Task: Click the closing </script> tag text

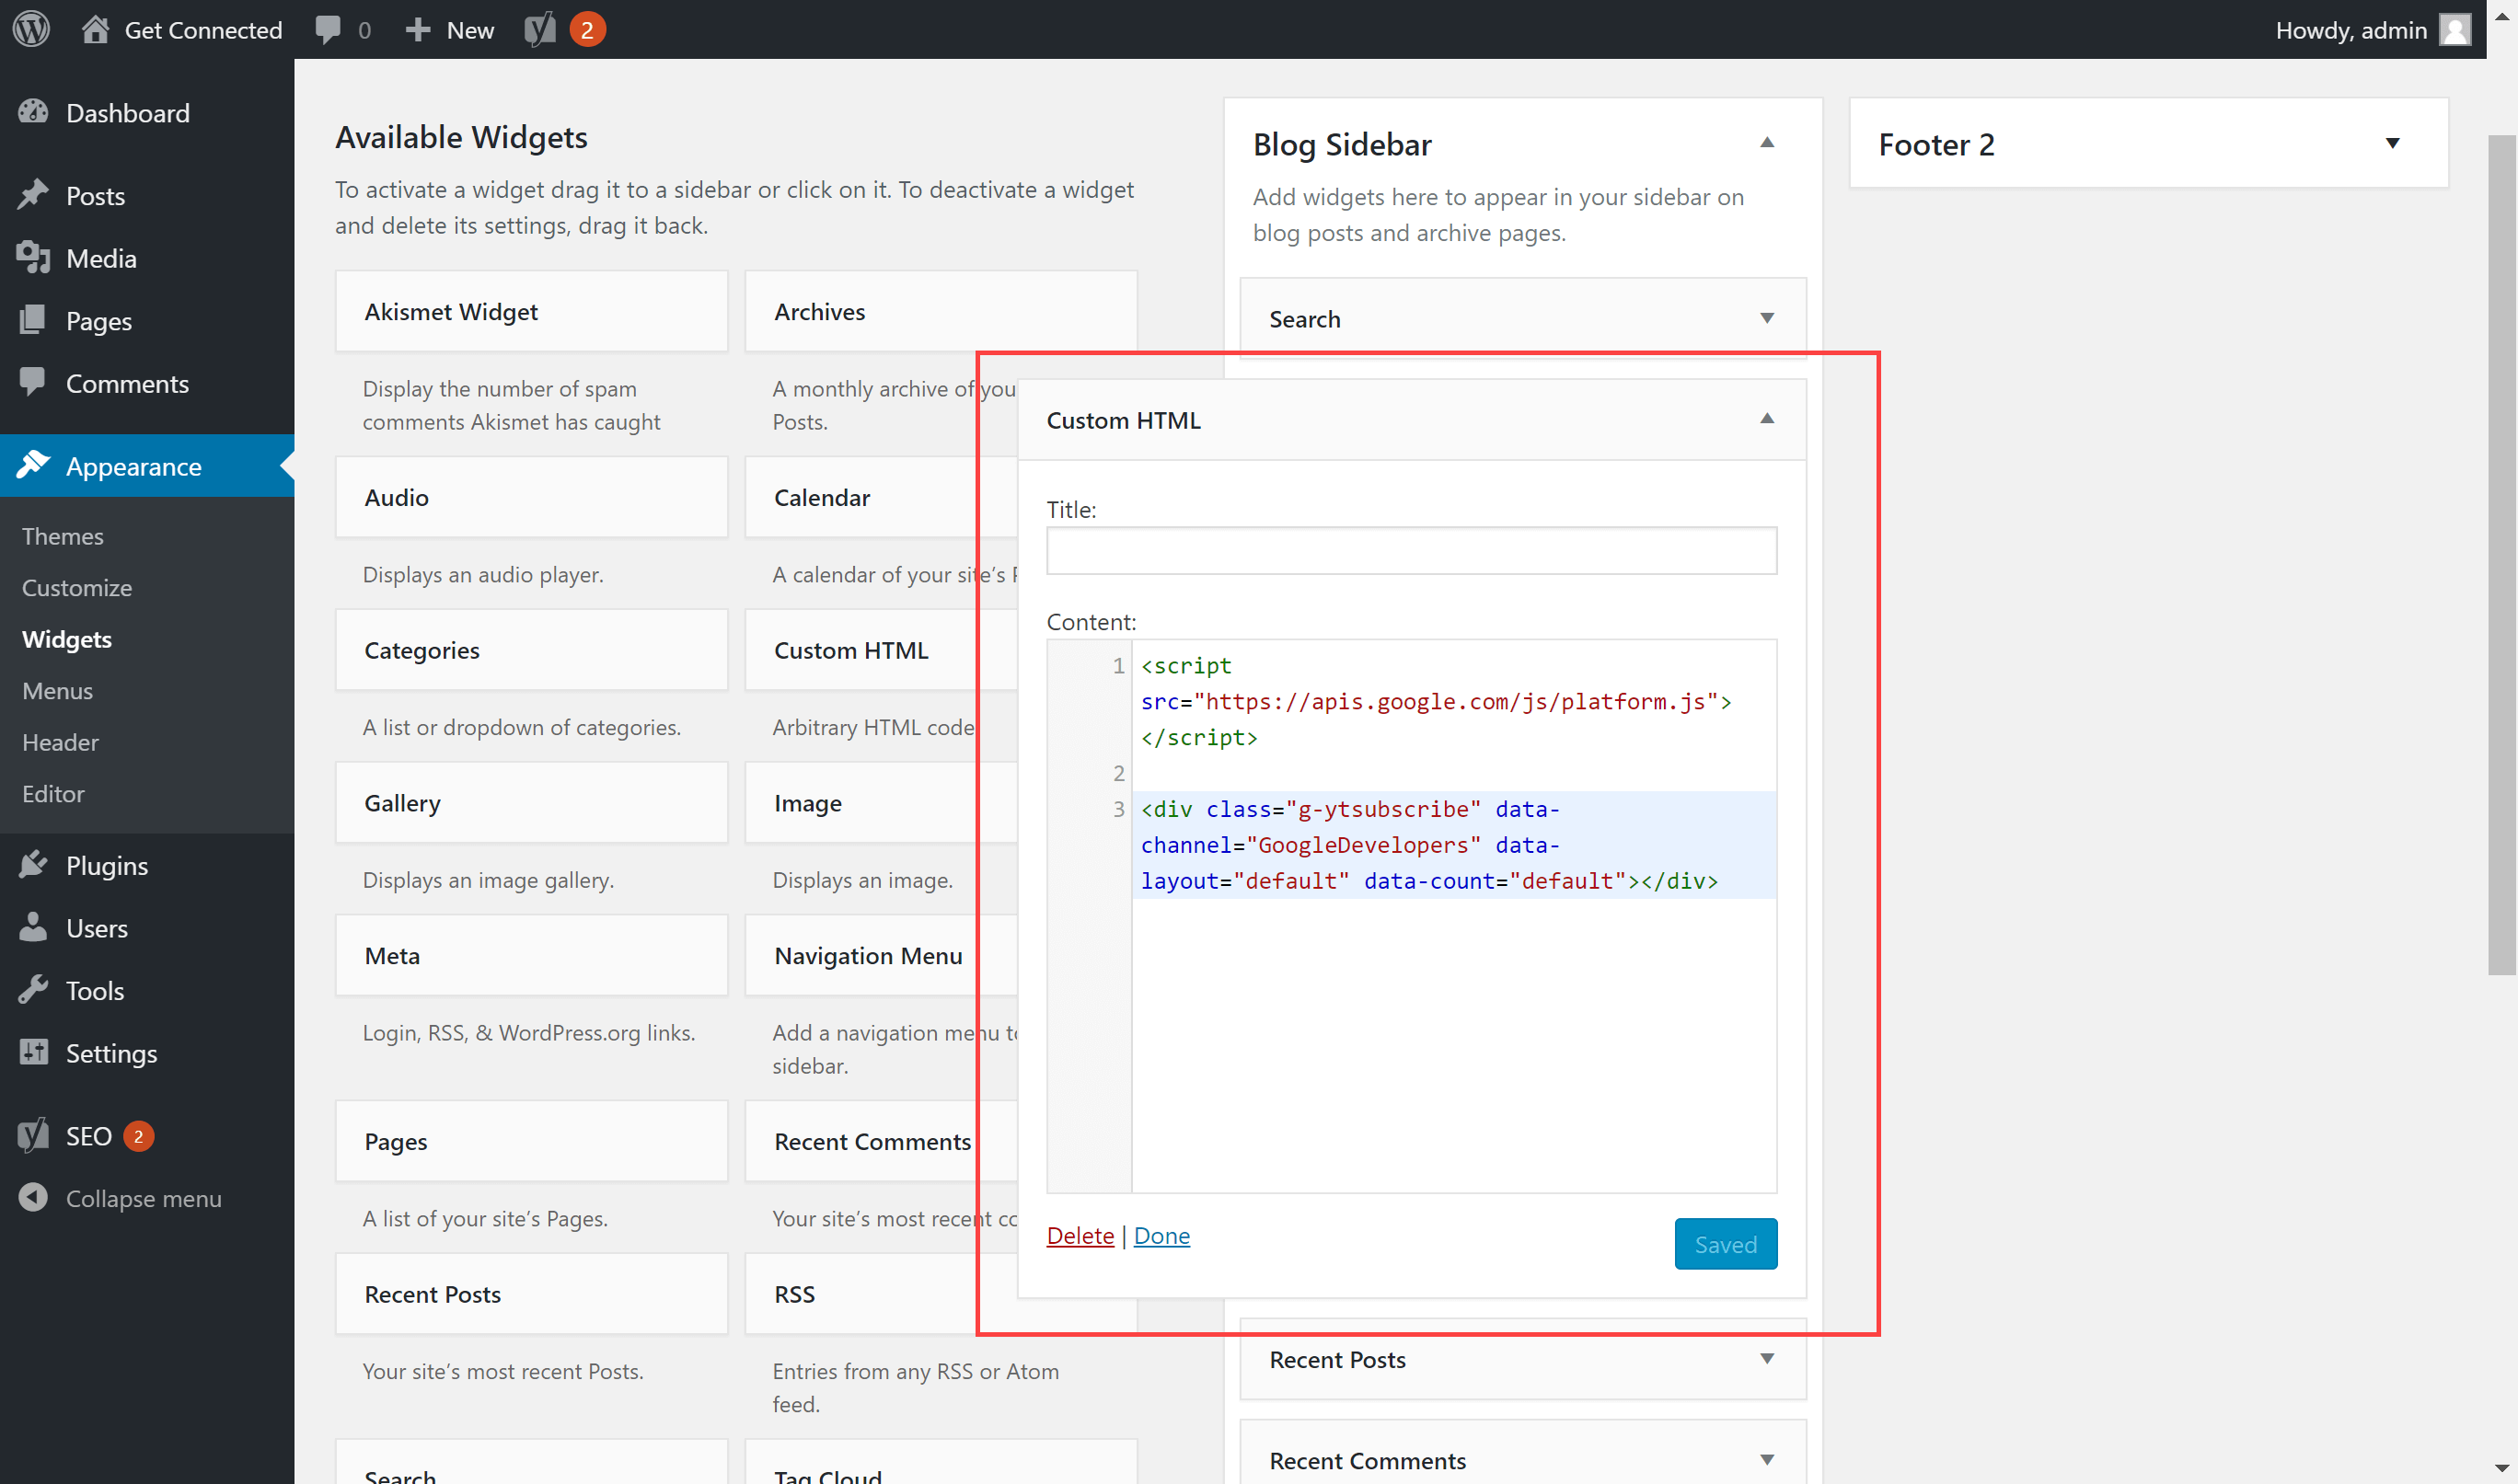Action: point(1199,737)
